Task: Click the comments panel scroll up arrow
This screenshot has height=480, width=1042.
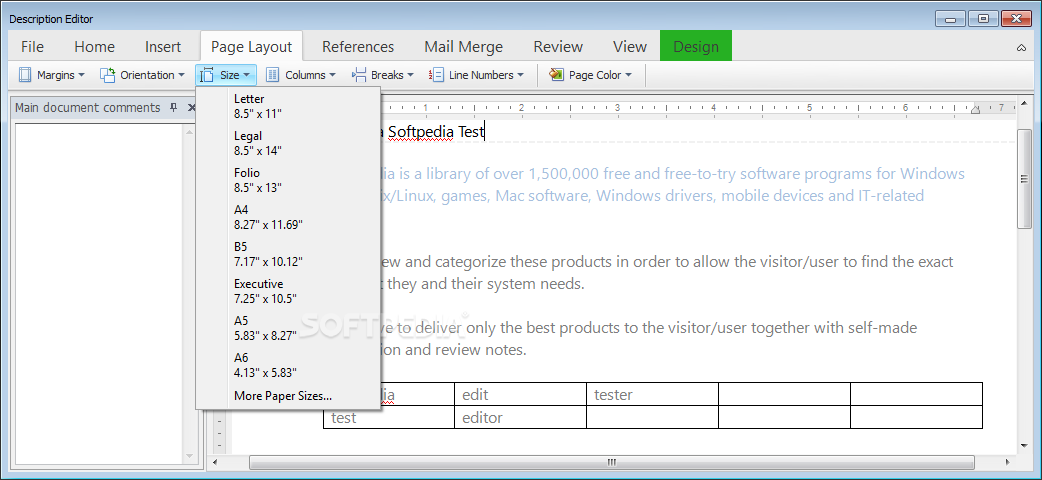Action: (x=190, y=132)
